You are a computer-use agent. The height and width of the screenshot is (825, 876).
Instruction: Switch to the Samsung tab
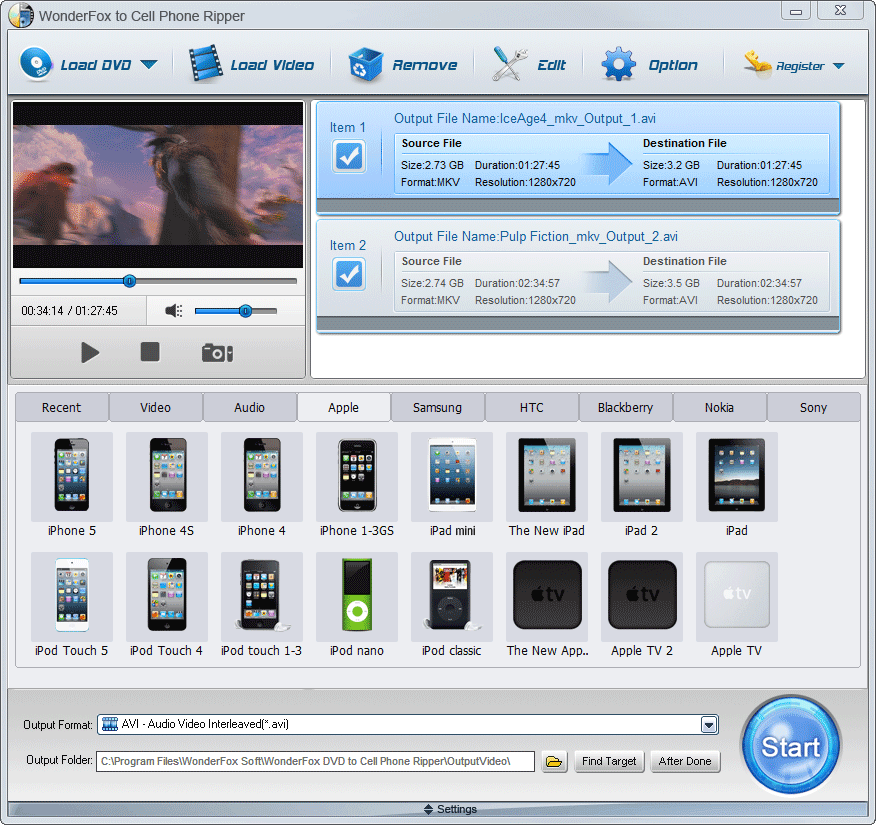pos(437,407)
